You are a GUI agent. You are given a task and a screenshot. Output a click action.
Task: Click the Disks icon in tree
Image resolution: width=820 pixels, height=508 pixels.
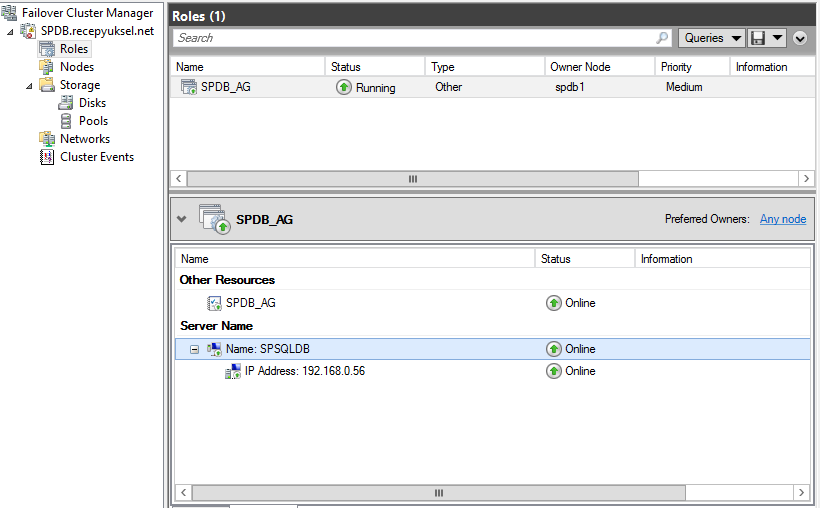(65, 103)
